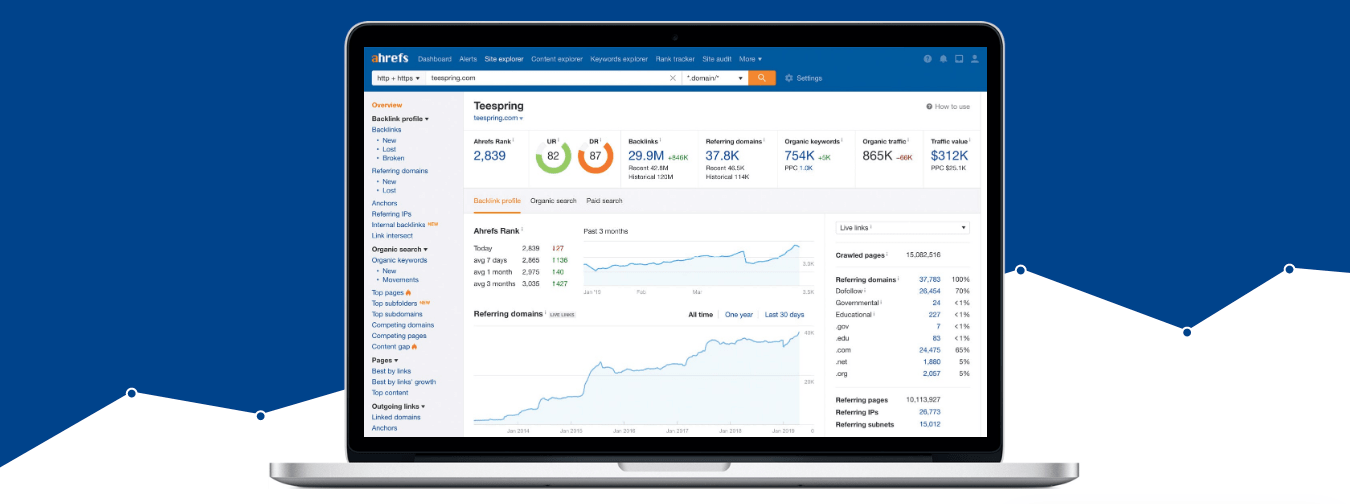Open the Linked domains sidebar link
Screen dimensions: 1350x504
tap(396, 417)
